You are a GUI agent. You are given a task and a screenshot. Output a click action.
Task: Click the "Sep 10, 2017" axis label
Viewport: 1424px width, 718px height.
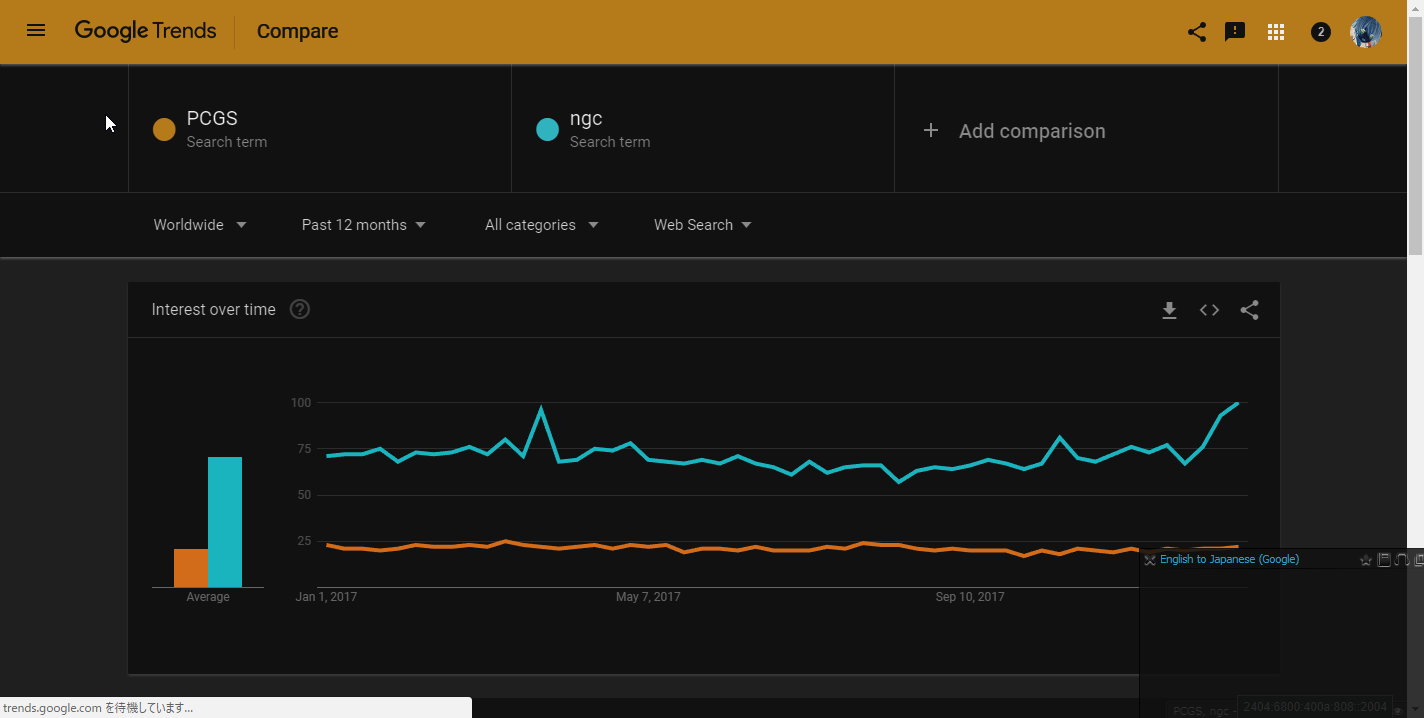pos(970,597)
